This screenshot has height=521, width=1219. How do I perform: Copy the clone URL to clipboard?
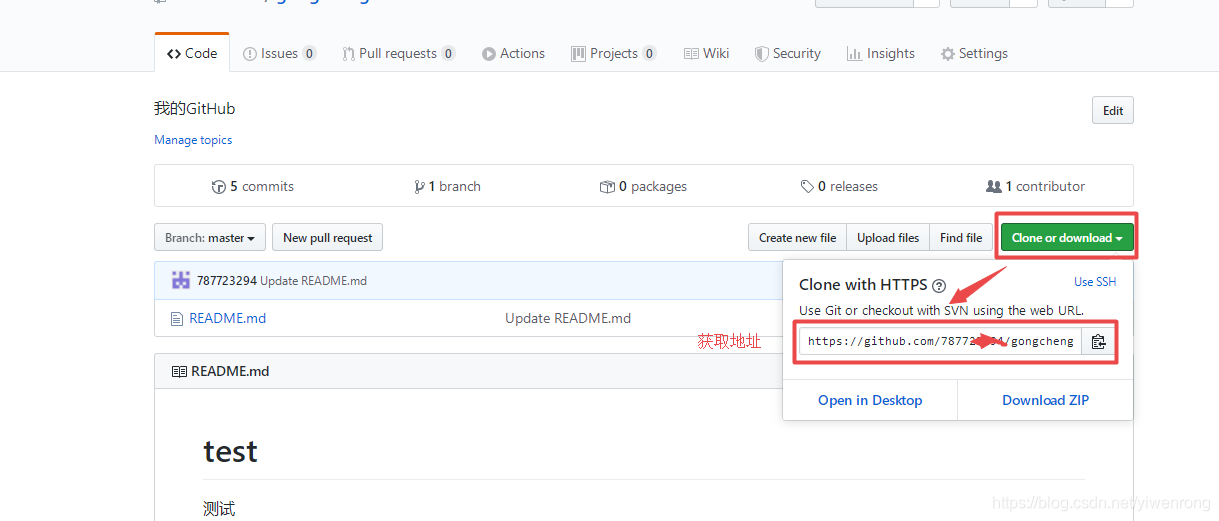(1098, 341)
